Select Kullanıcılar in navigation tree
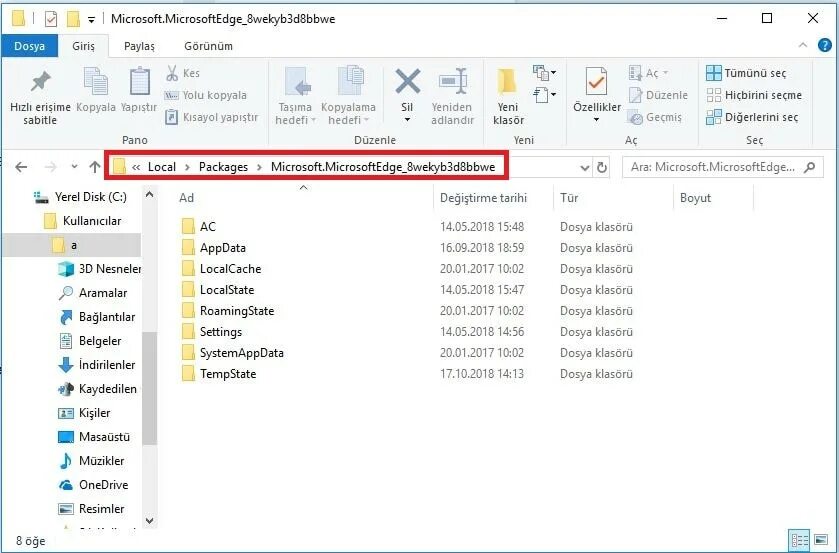Viewport: 839px width, 553px height. (x=82, y=221)
